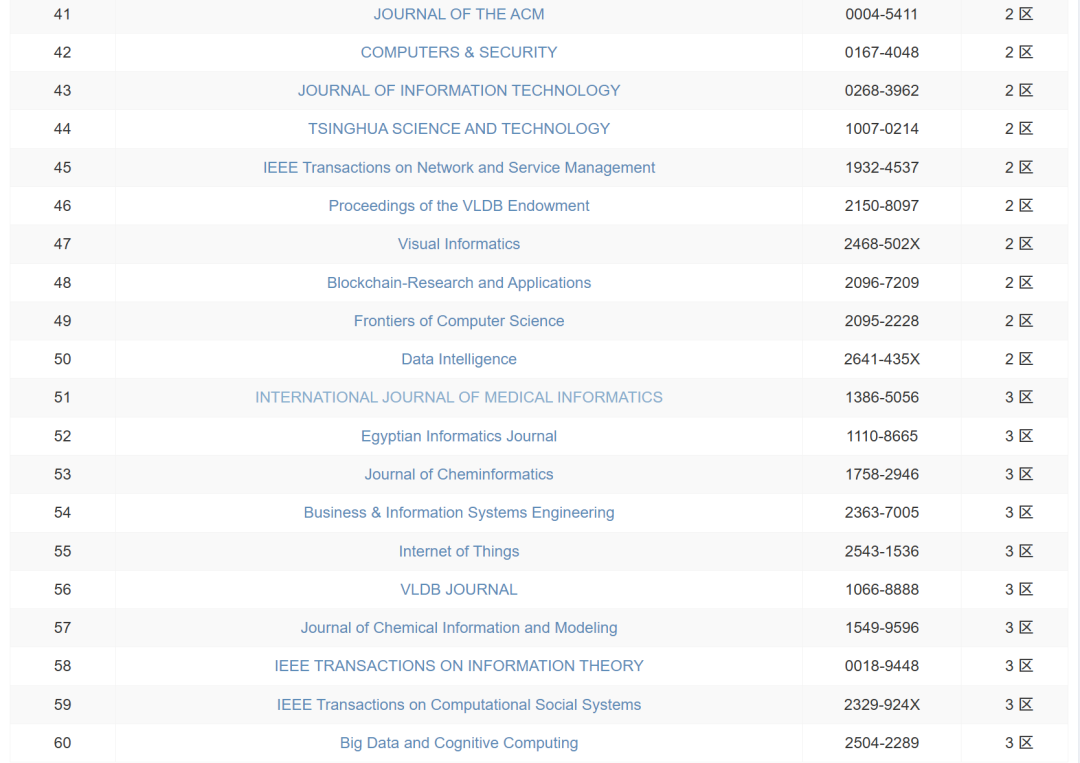1080x763 pixels.
Task: Click row number 41 cell
Action: [x=63, y=14]
